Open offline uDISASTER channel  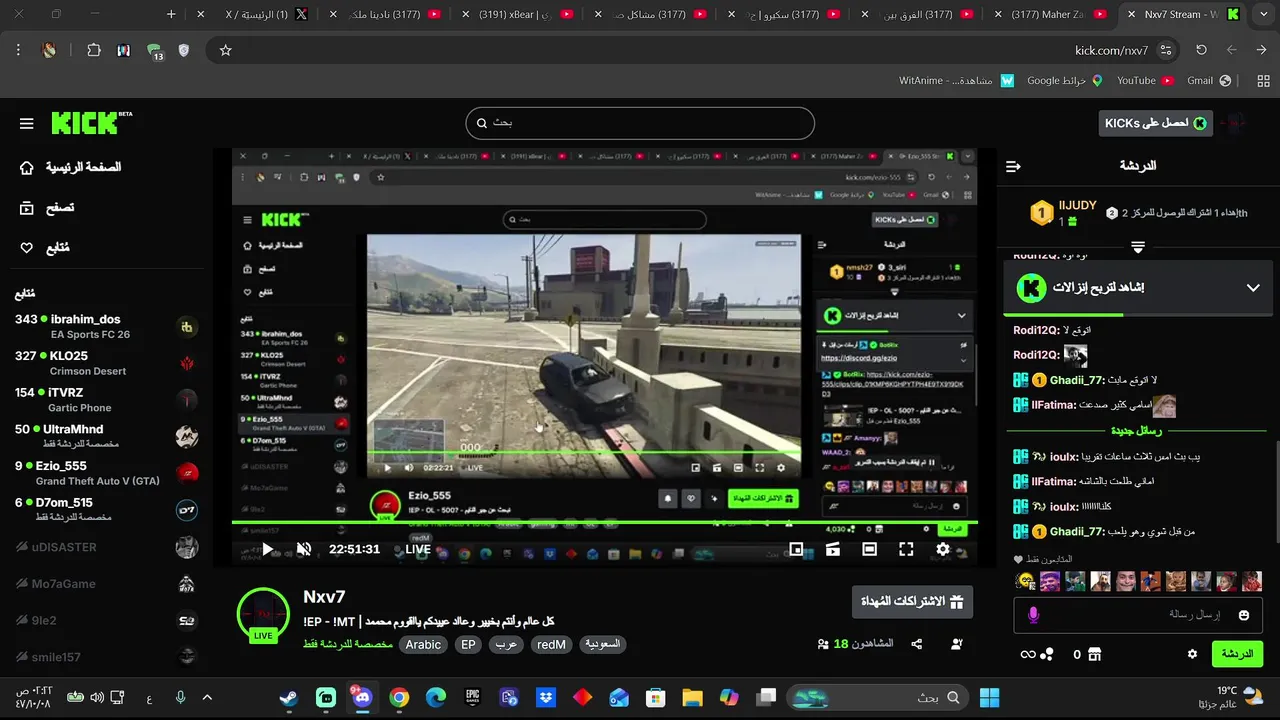tap(106, 547)
